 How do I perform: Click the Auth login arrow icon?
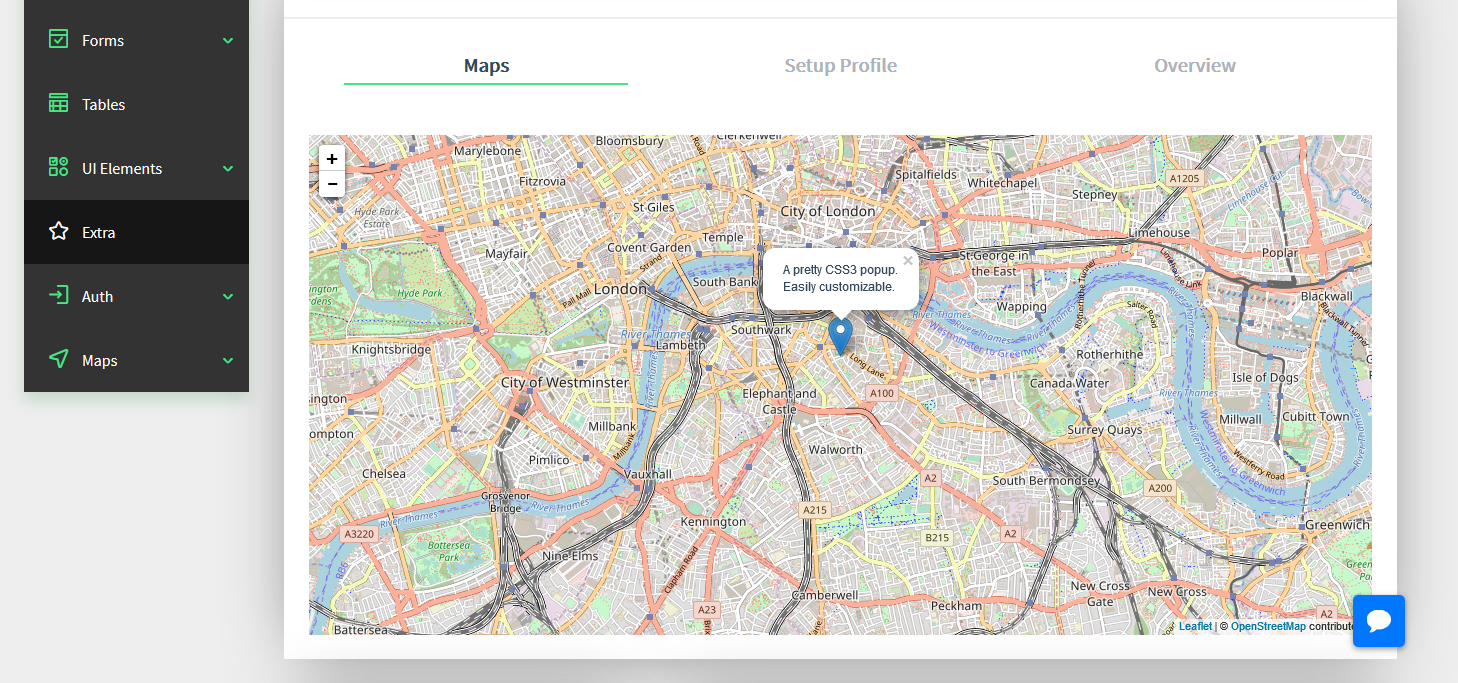click(x=59, y=296)
